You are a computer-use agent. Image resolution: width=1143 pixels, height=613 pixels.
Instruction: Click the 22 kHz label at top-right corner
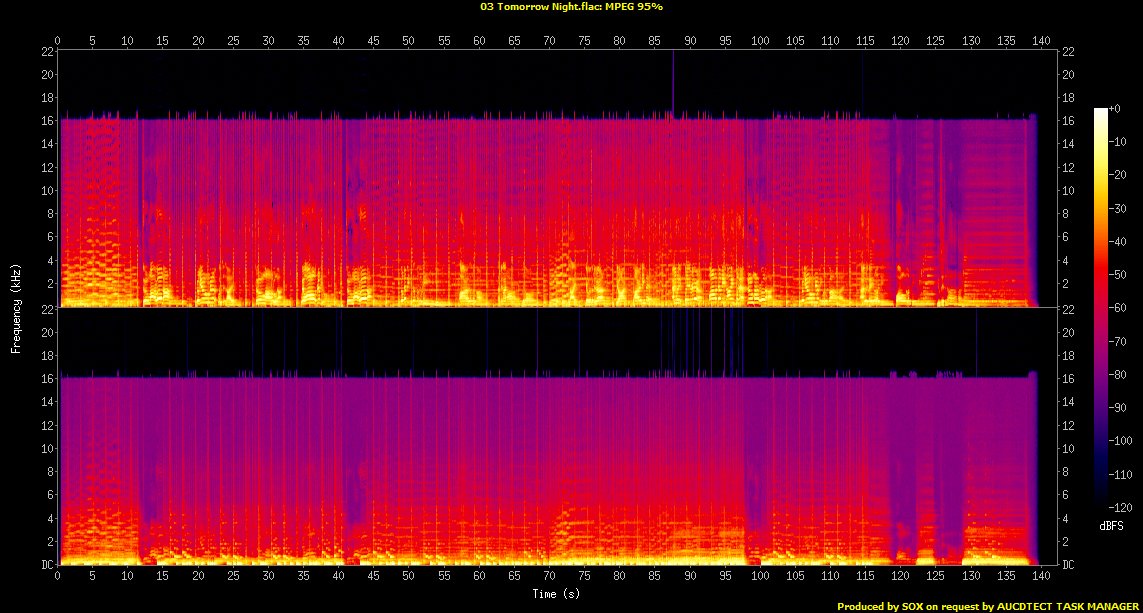pos(1070,52)
